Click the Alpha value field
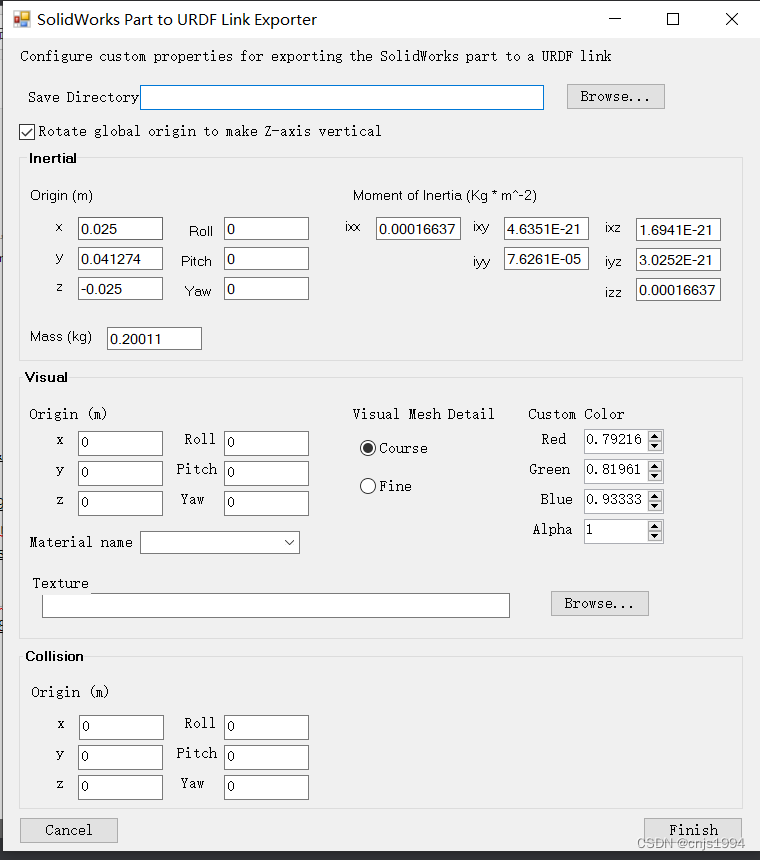This screenshot has width=760, height=860. click(x=616, y=531)
